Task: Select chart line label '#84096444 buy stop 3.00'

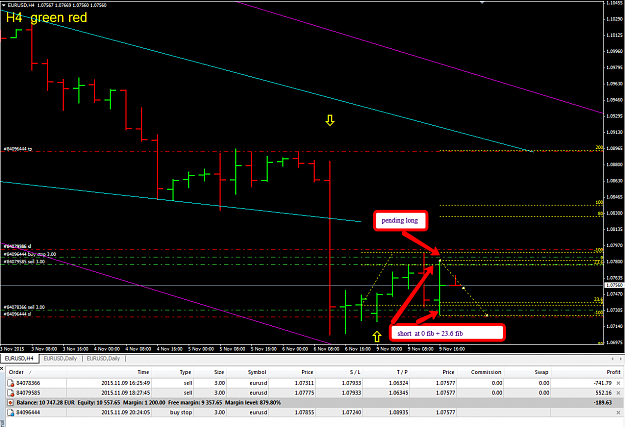Action: [30, 254]
